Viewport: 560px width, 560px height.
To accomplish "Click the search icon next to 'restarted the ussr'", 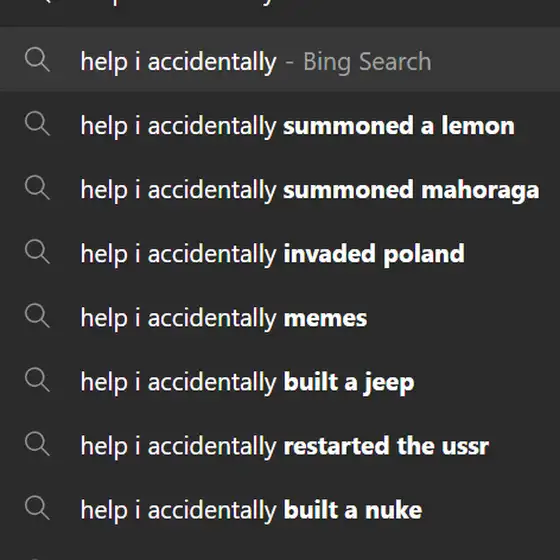I will pos(37,444).
